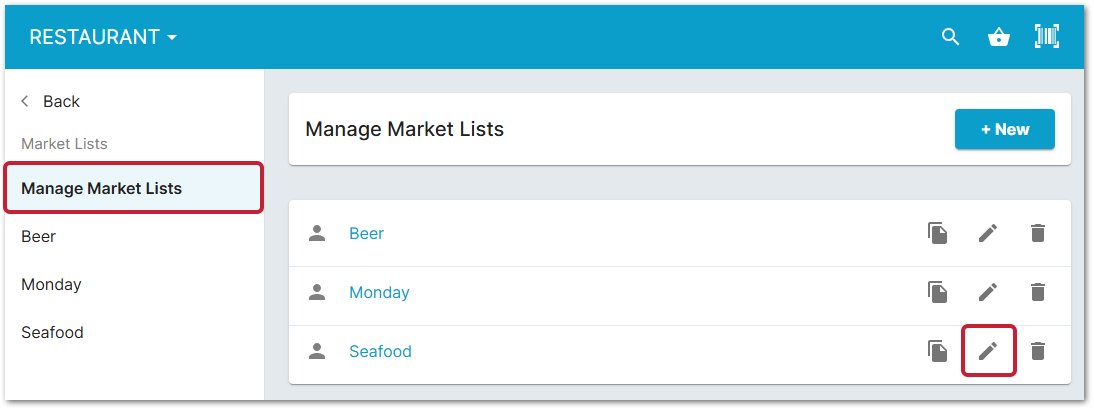Choose Monday from the sidebar
Screen dimensions: 1094x409
point(51,284)
